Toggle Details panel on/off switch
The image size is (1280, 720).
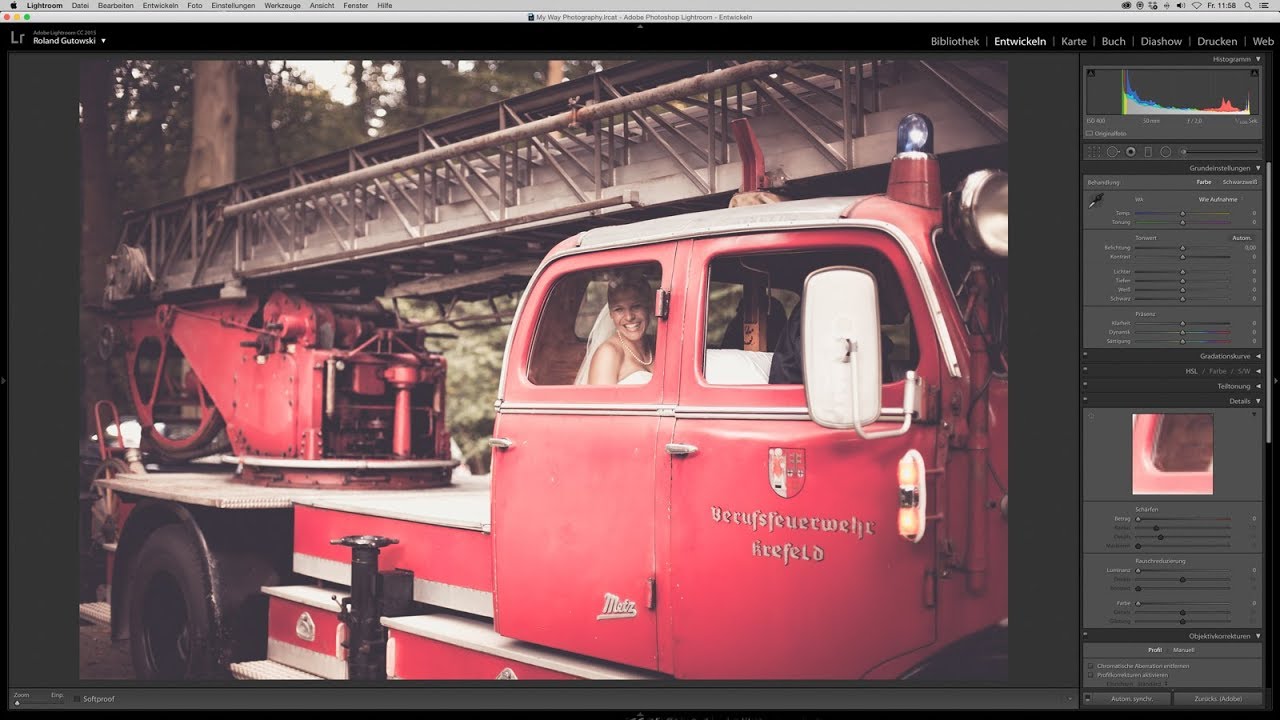click(x=1087, y=401)
